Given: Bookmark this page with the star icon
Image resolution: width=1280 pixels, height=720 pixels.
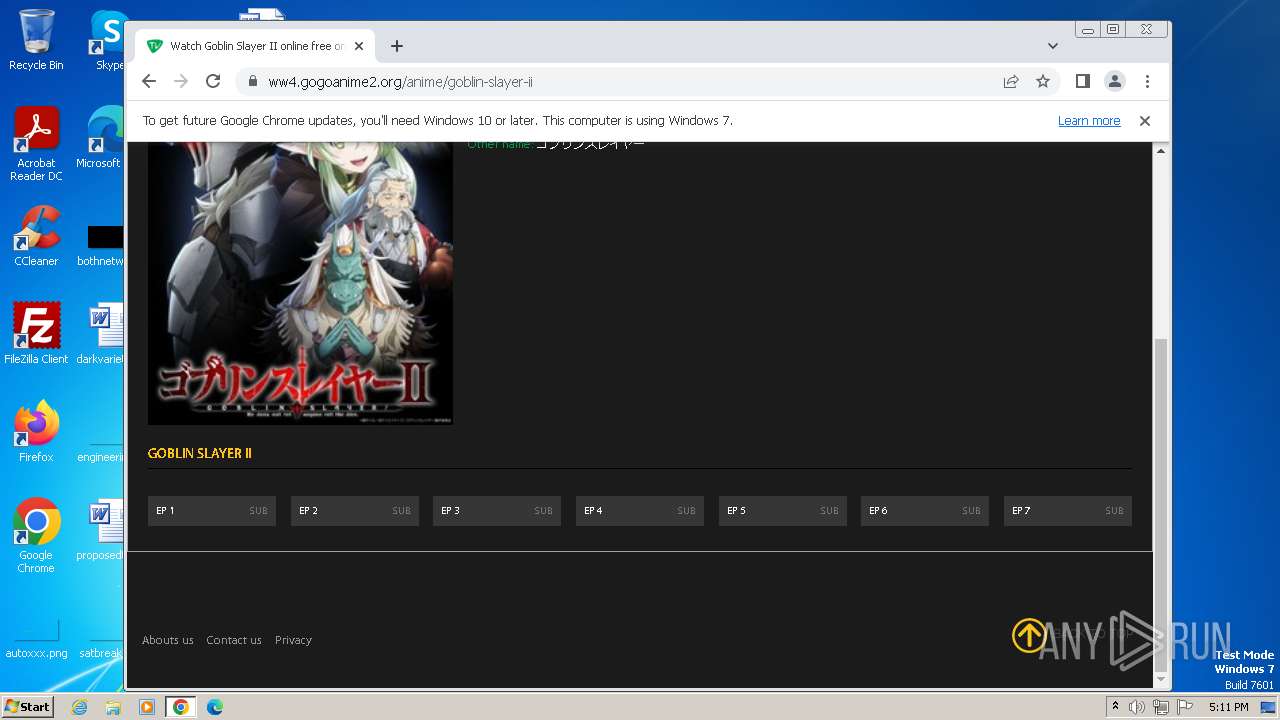Looking at the screenshot, I should [1043, 81].
